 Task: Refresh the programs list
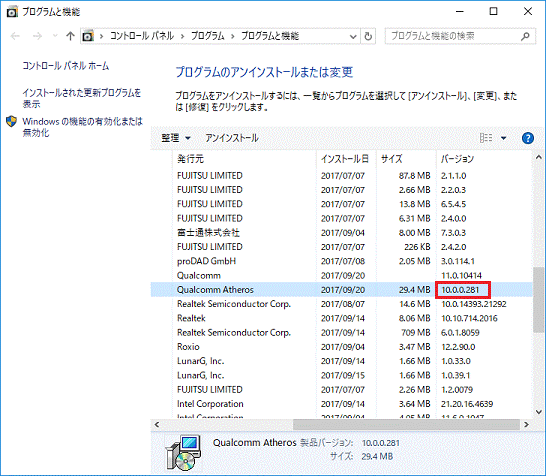pos(368,36)
